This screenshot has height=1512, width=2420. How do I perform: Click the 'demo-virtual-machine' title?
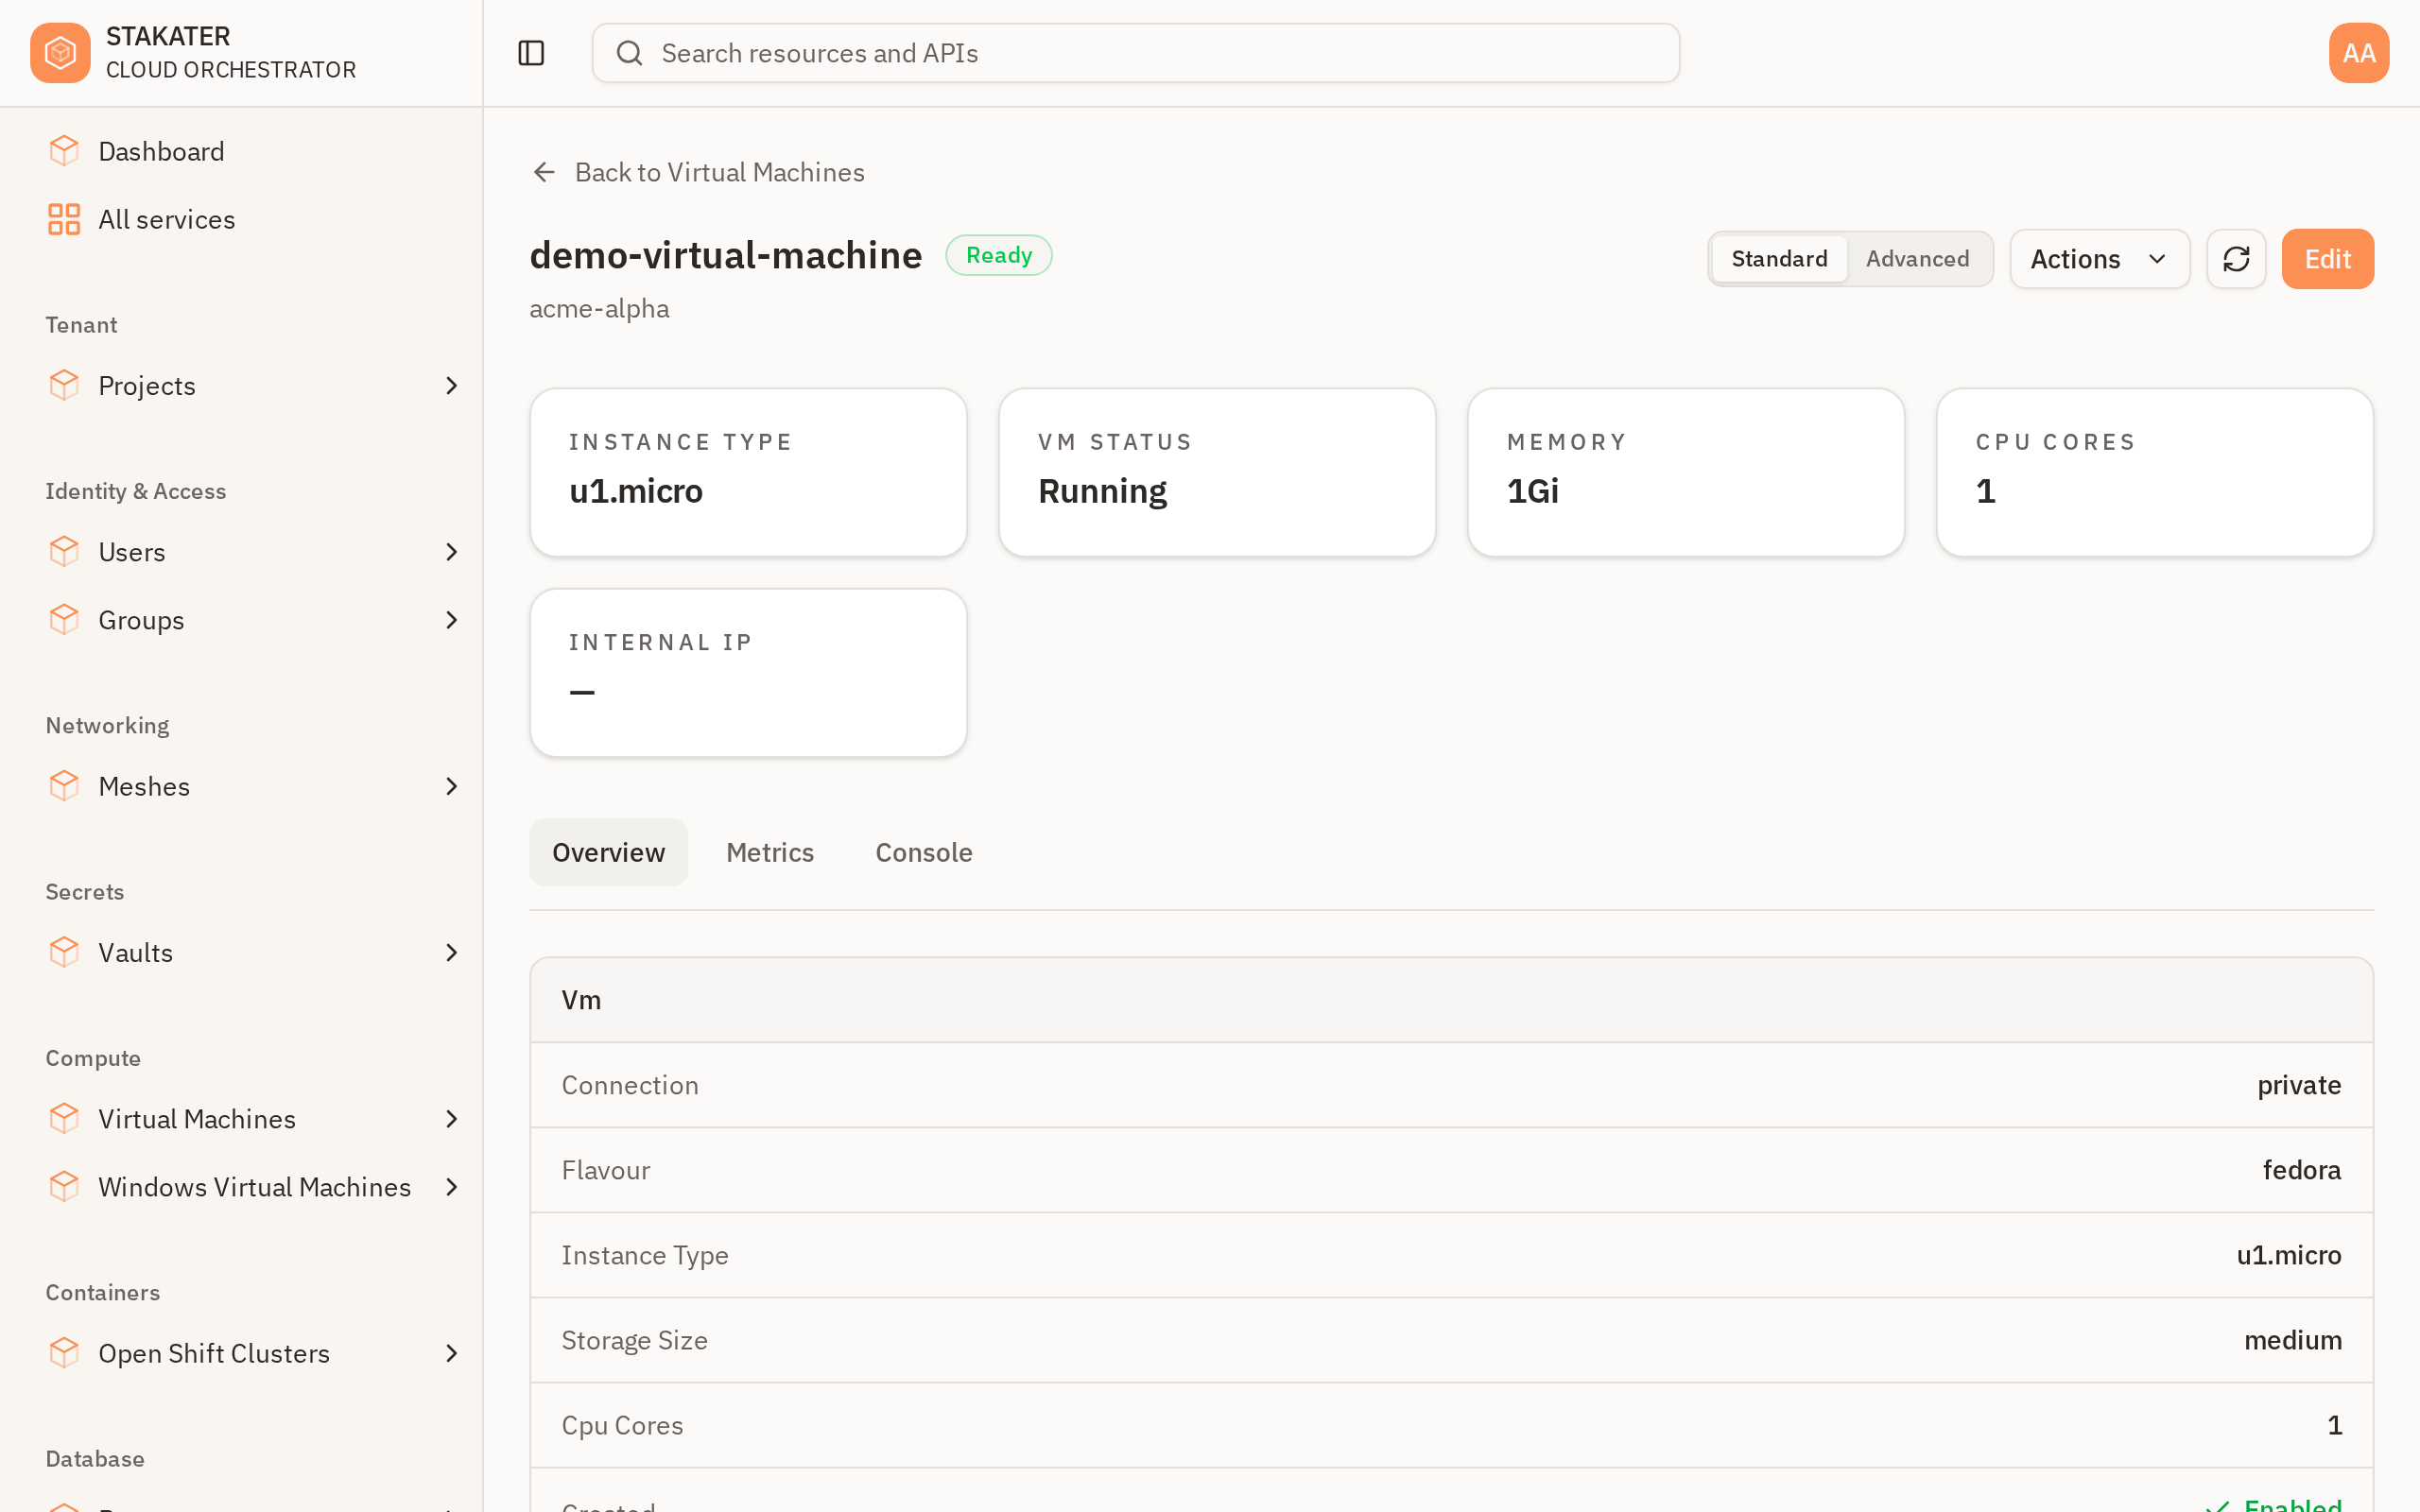tap(726, 255)
